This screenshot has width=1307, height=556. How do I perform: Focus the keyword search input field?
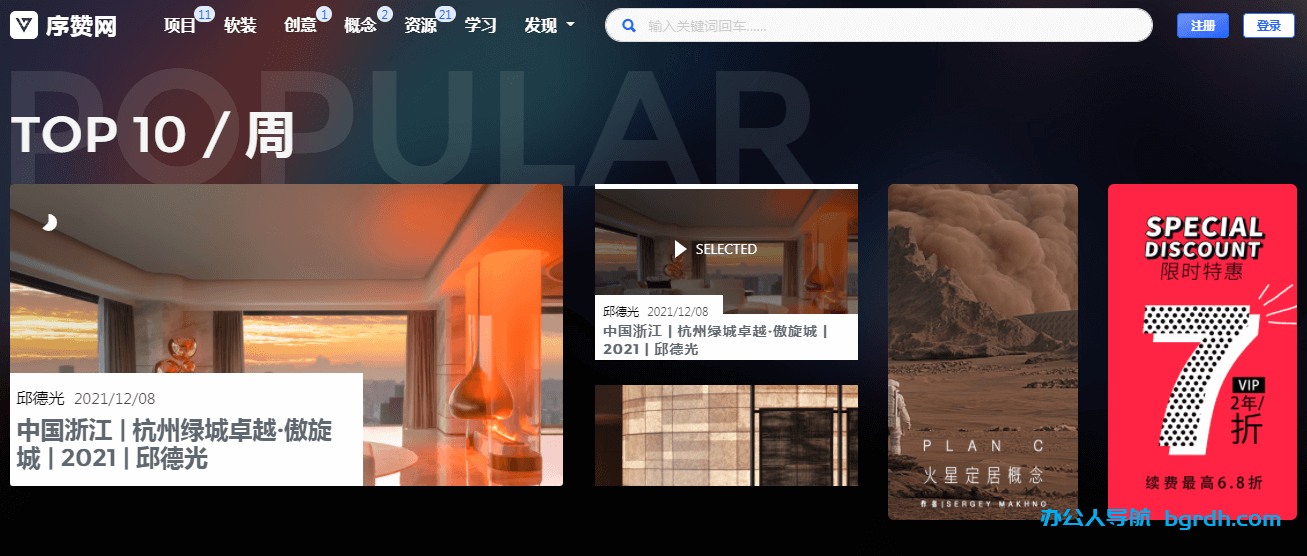click(x=890, y=26)
